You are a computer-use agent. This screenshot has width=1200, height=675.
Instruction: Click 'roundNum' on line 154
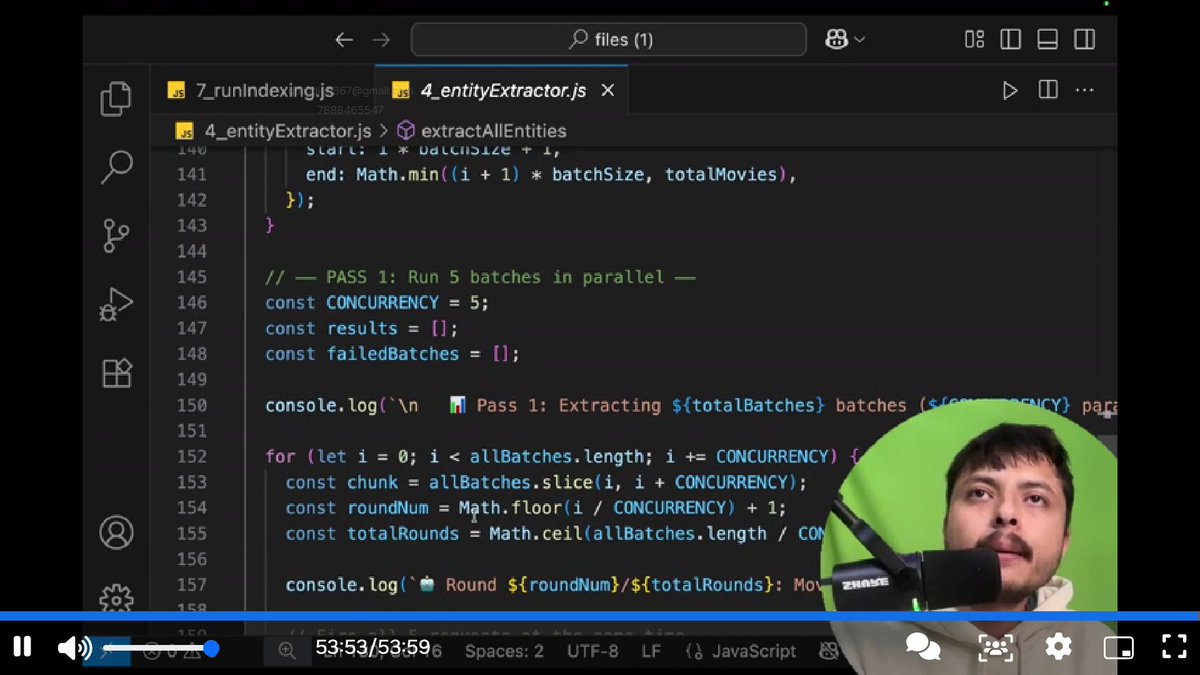[388, 508]
